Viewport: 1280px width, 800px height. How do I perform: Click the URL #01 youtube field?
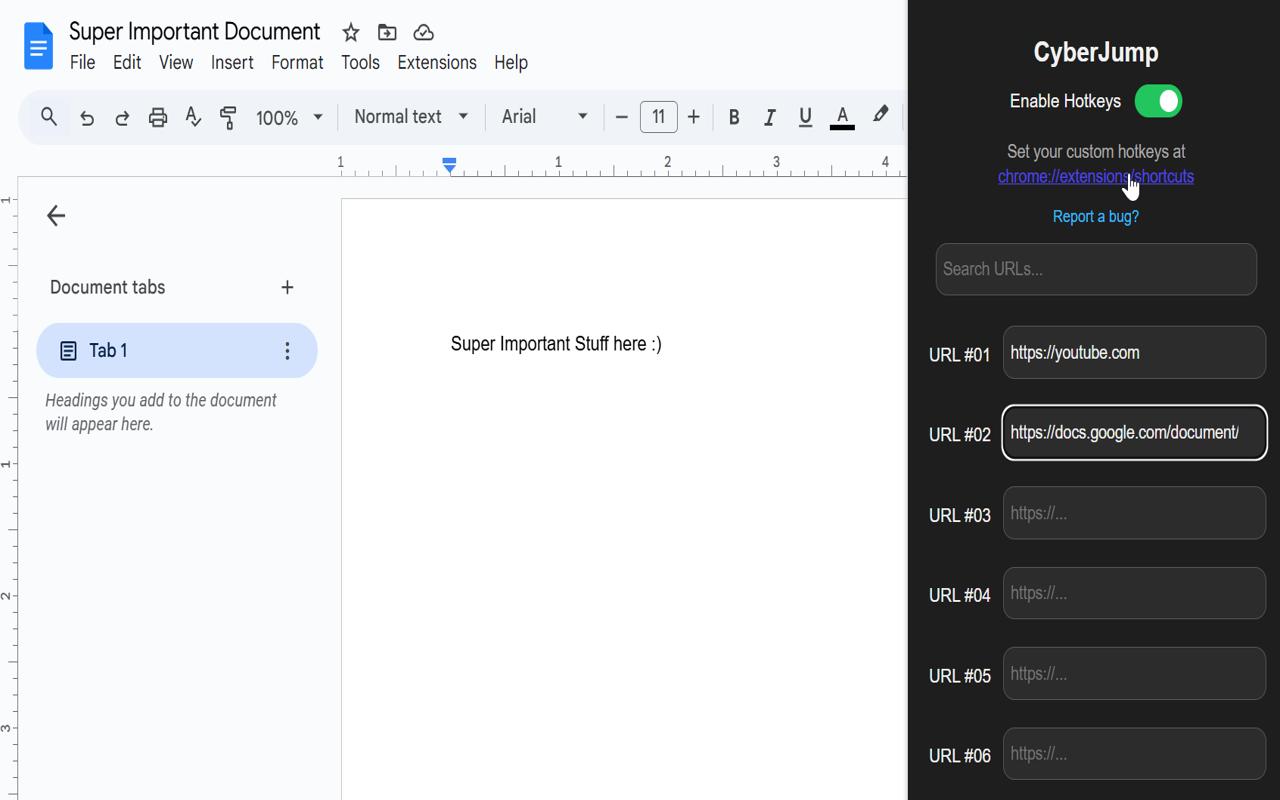point(1134,352)
